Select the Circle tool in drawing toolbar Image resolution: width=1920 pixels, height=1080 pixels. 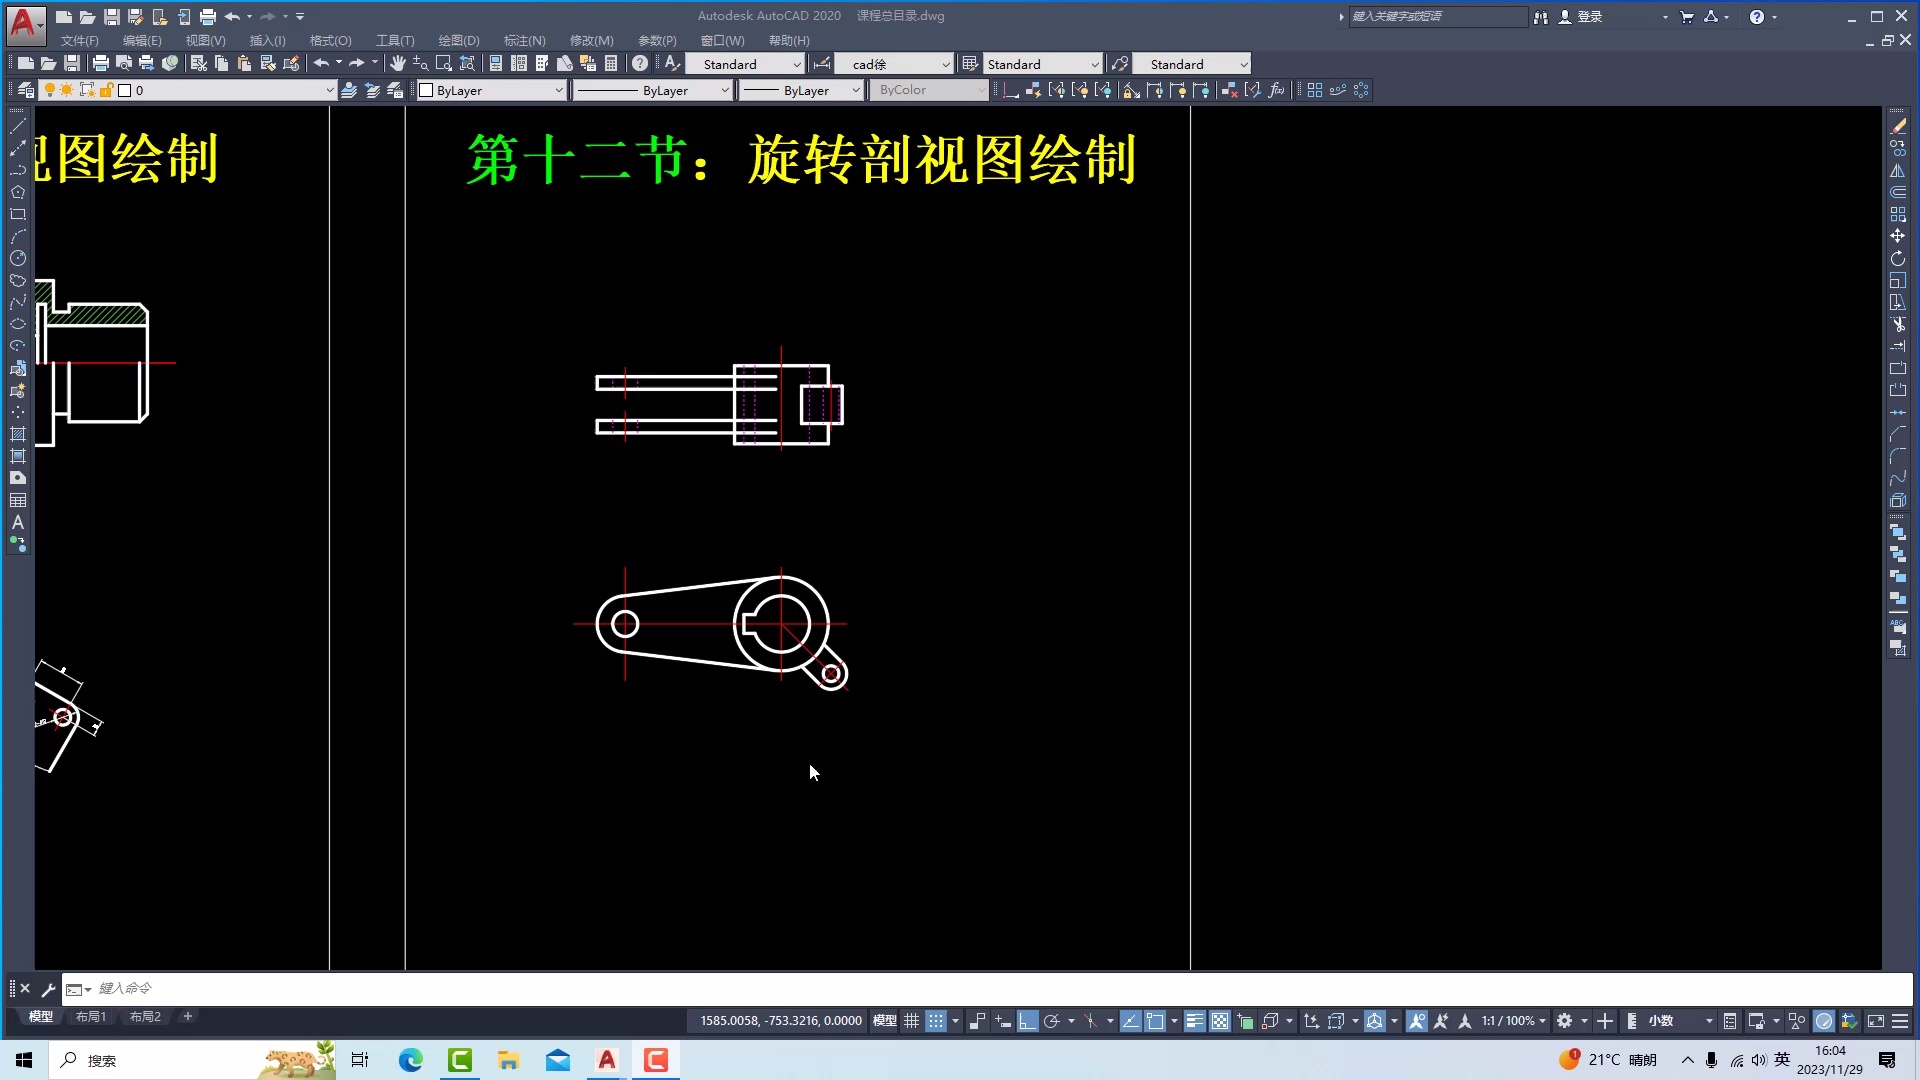point(18,257)
